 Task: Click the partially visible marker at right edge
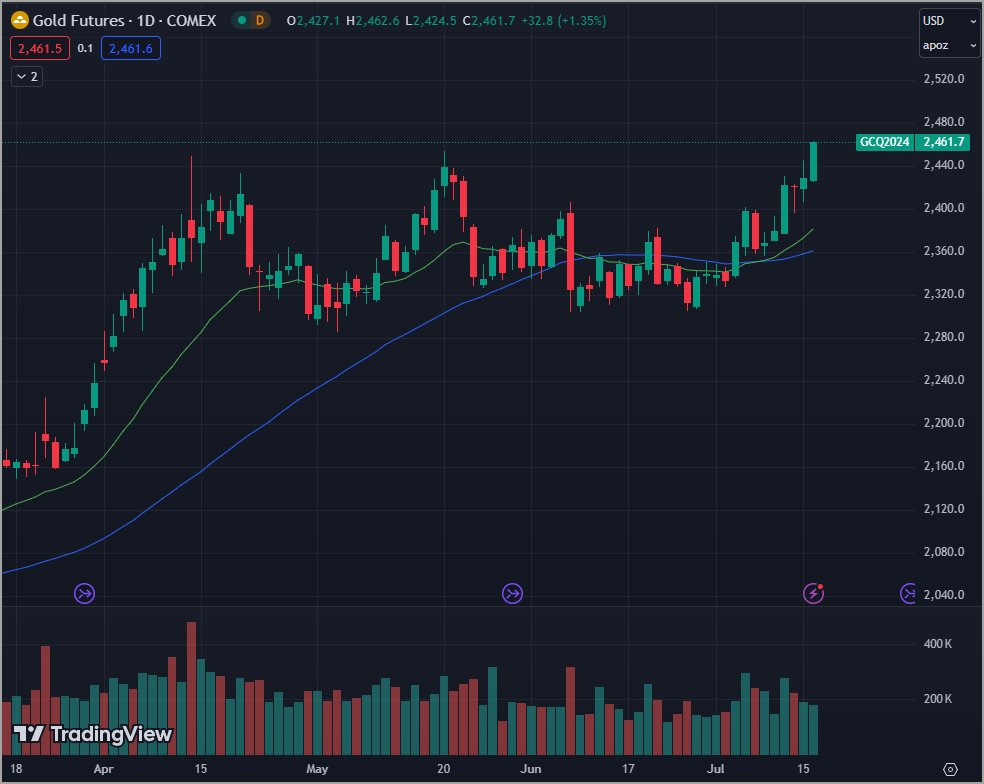(907, 593)
